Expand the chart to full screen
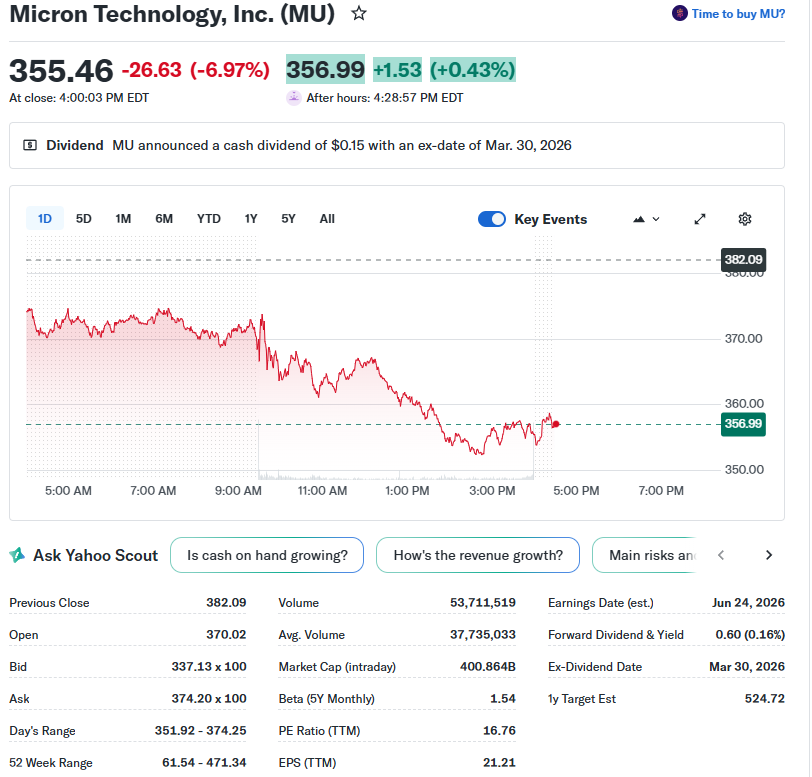 pos(700,219)
